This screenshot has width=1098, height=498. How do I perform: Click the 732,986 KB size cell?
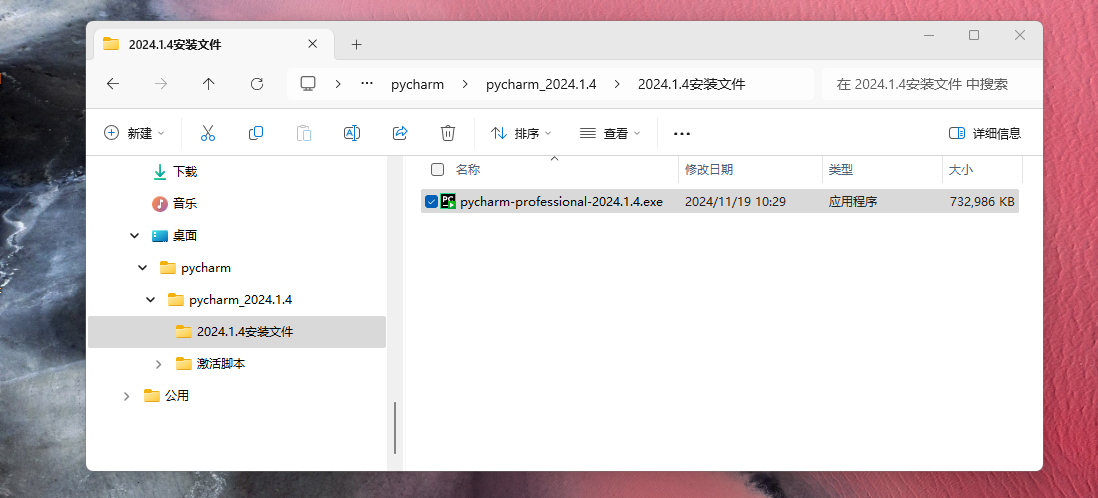click(x=982, y=202)
